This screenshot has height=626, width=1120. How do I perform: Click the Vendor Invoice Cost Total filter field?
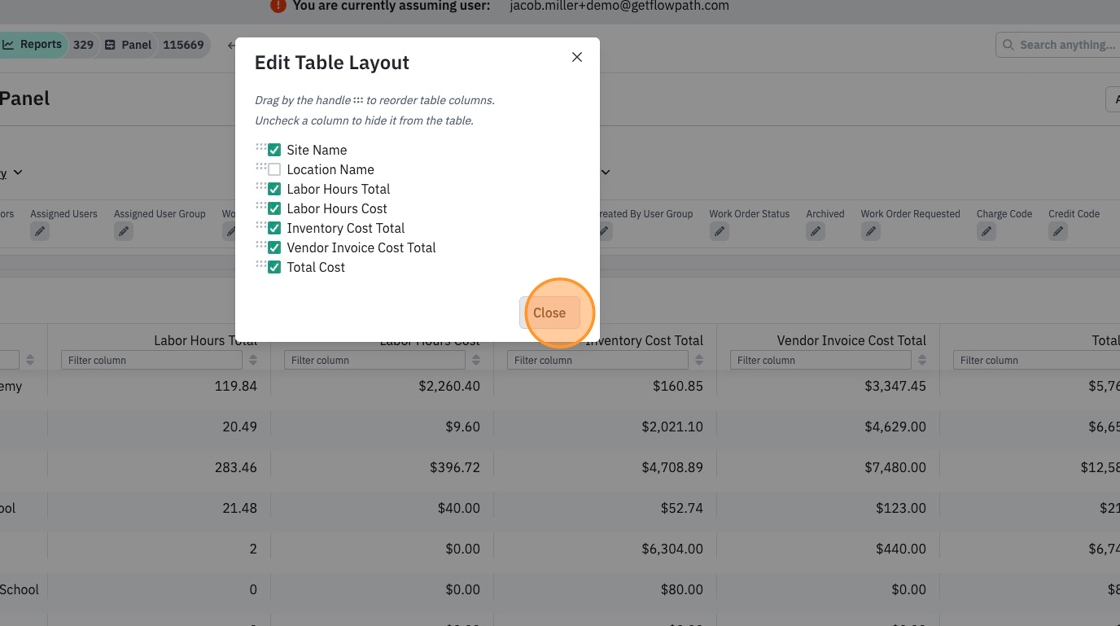coord(820,360)
